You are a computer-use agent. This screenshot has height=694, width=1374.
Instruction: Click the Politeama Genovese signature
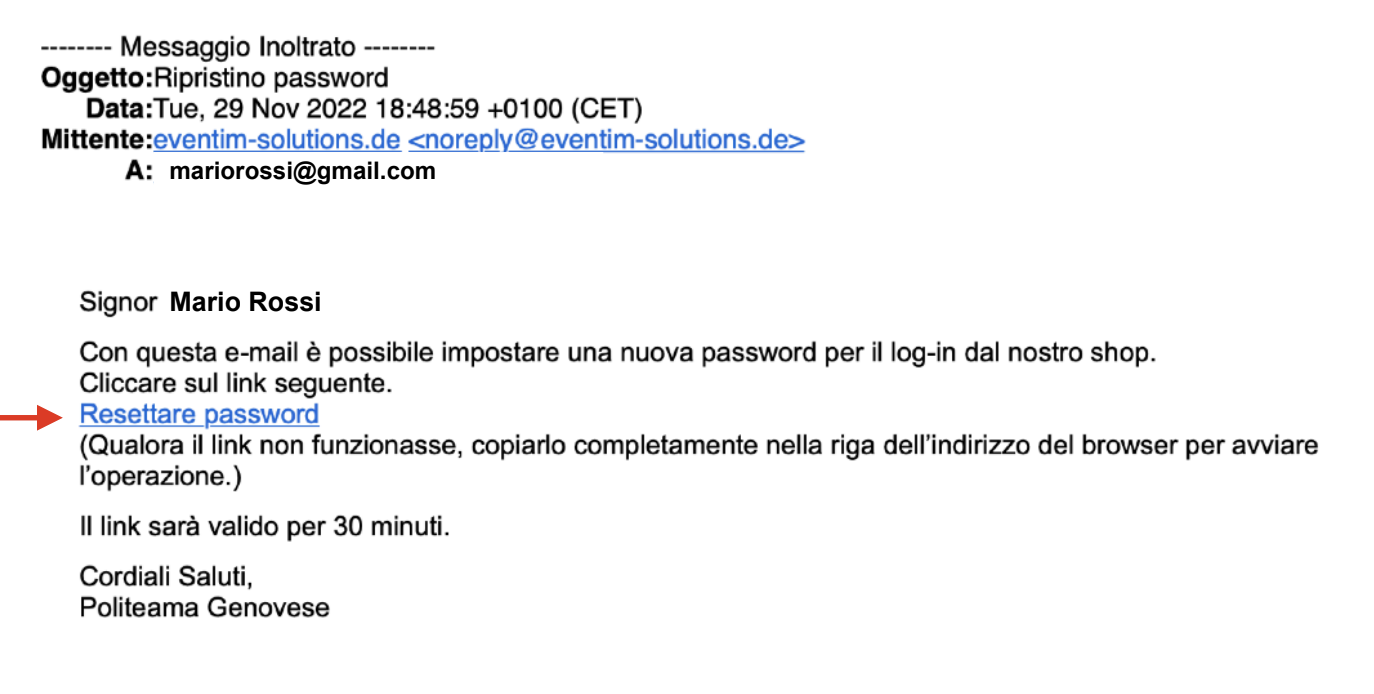pos(205,607)
